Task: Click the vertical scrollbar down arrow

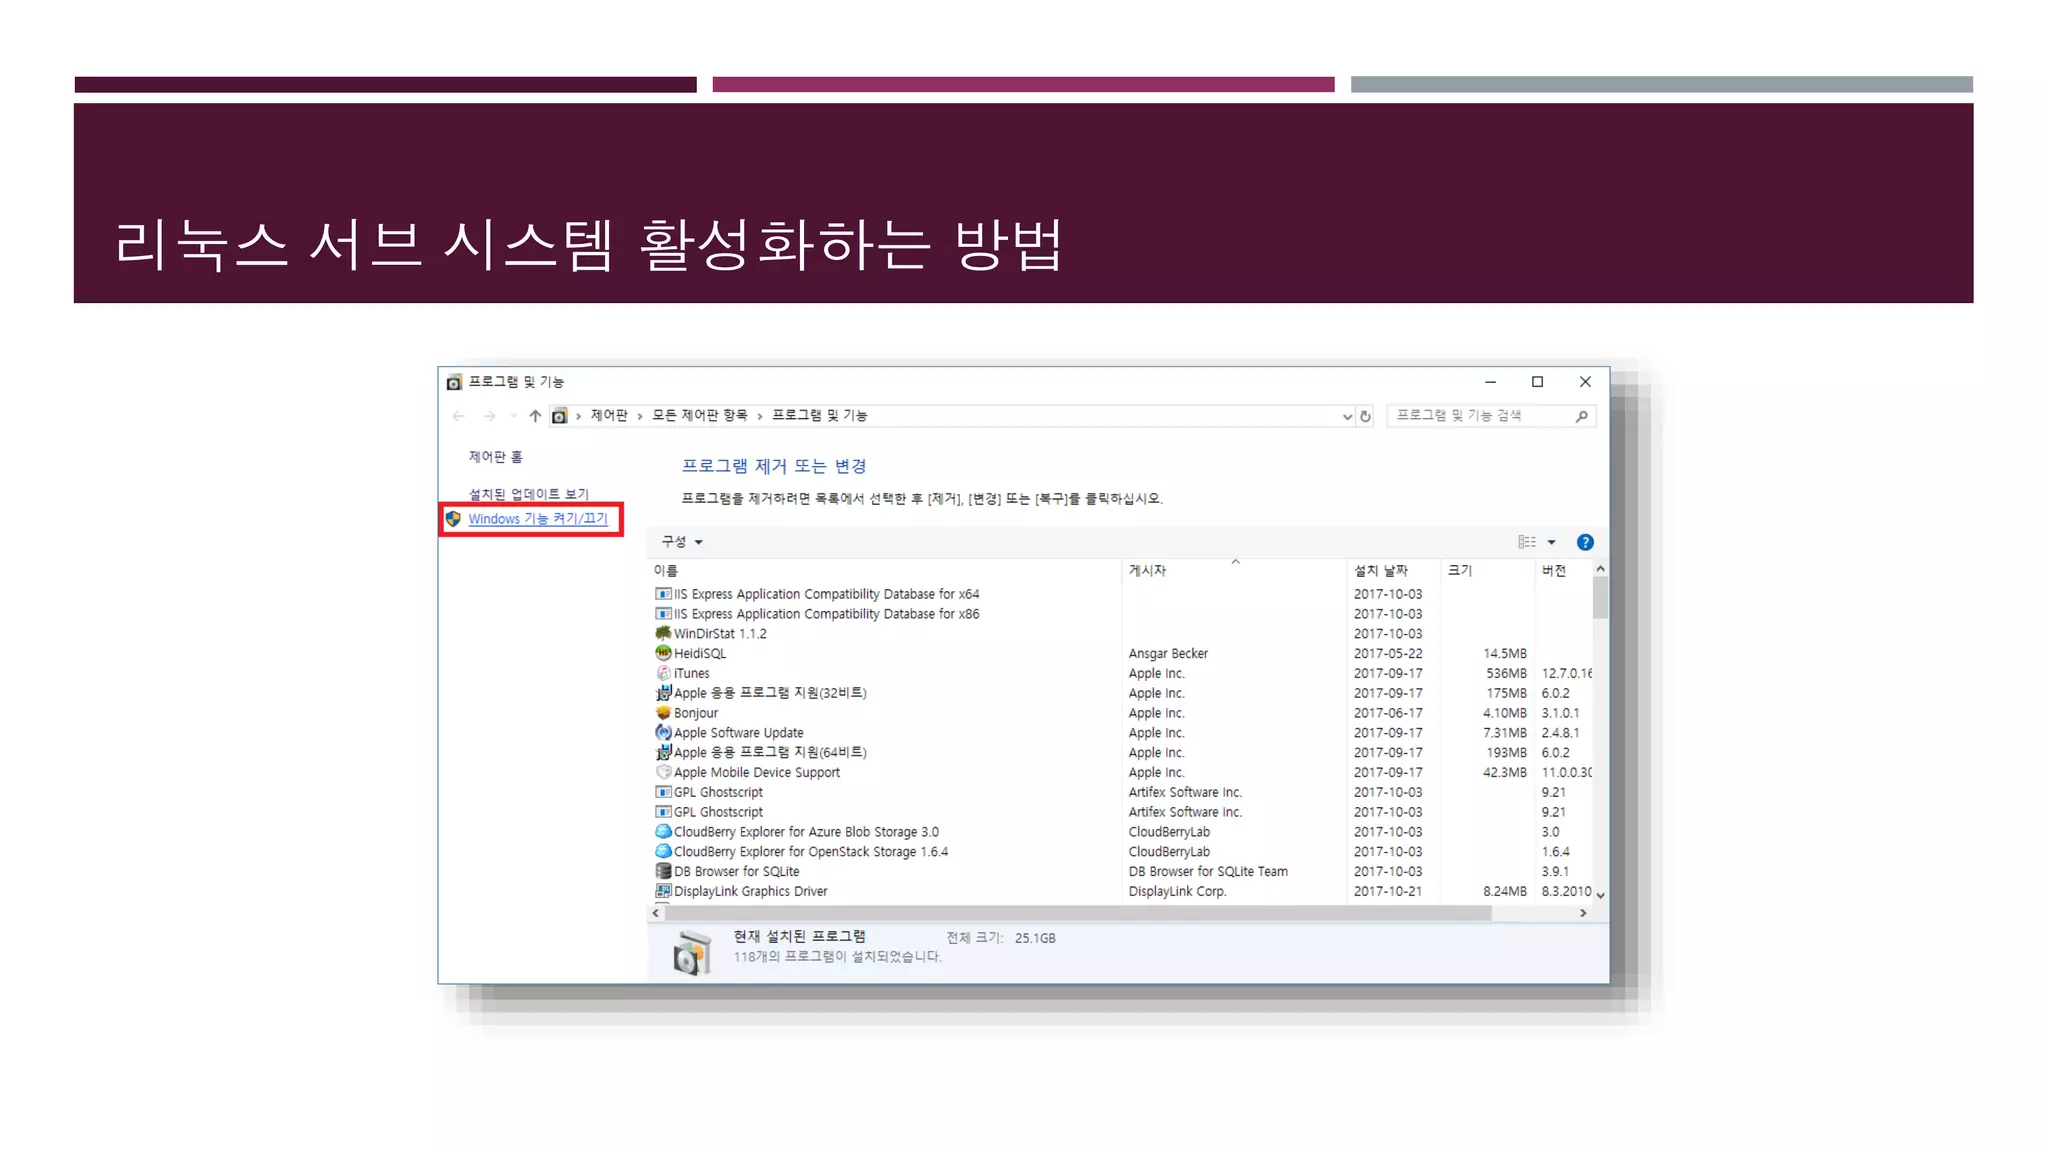Action: [x=1600, y=895]
